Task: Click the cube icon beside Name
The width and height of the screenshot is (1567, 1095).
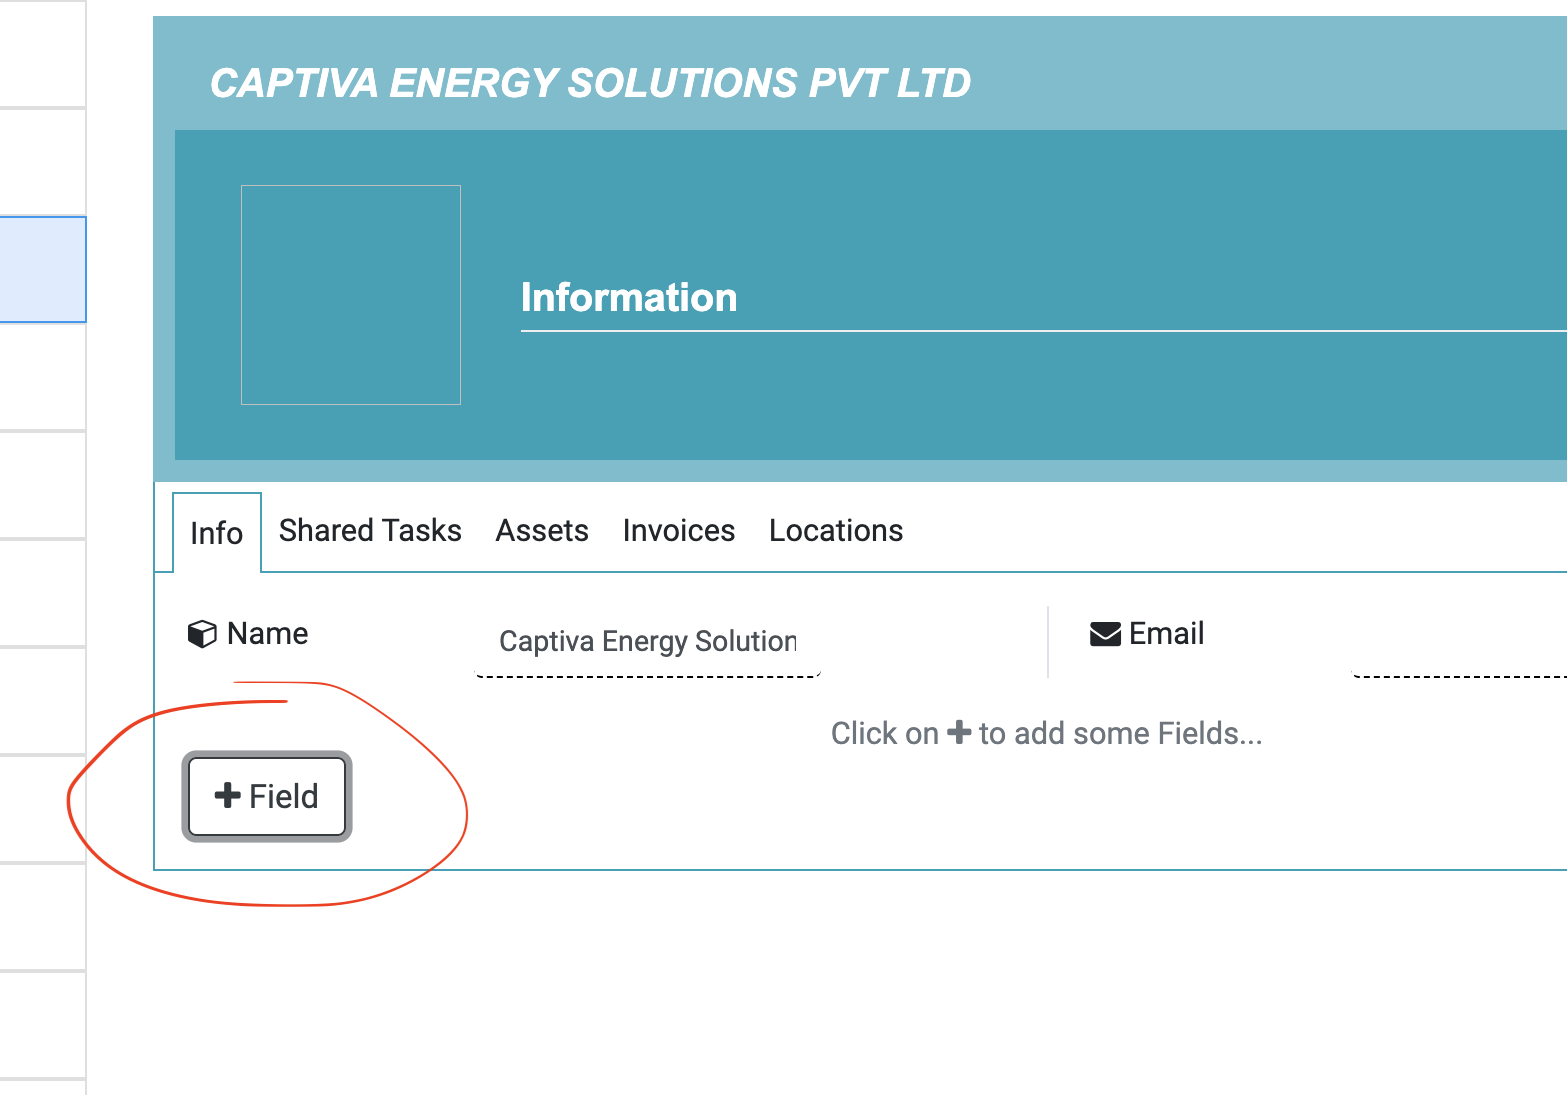Action: click(x=202, y=634)
